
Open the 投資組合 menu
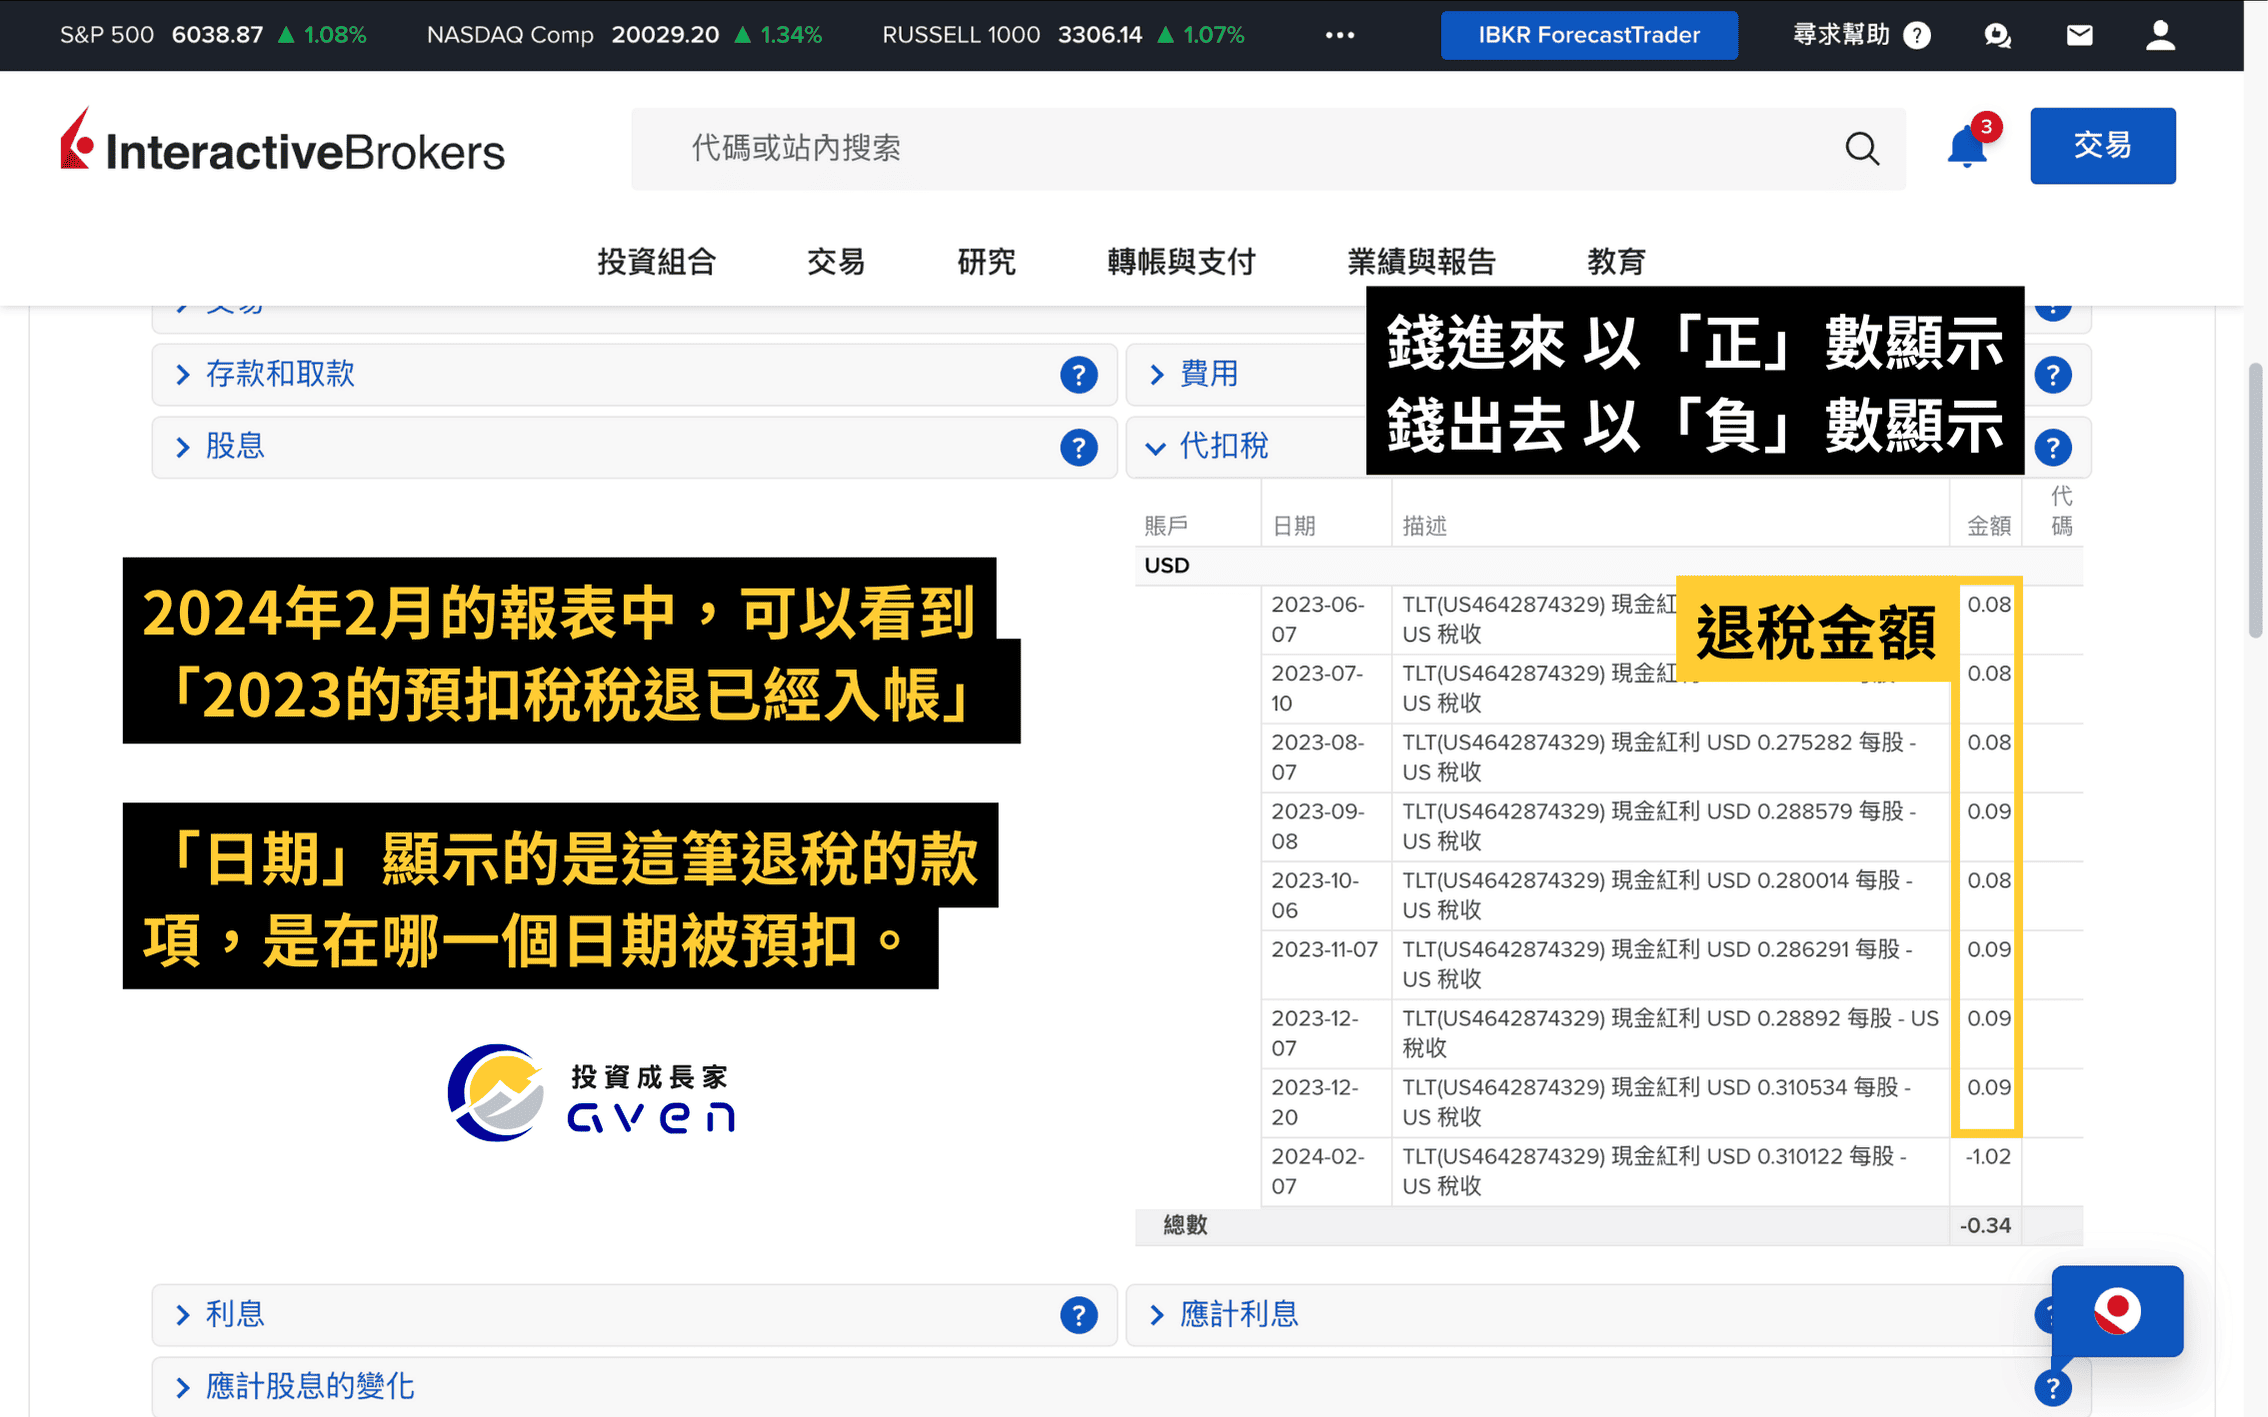pos(657,262)
